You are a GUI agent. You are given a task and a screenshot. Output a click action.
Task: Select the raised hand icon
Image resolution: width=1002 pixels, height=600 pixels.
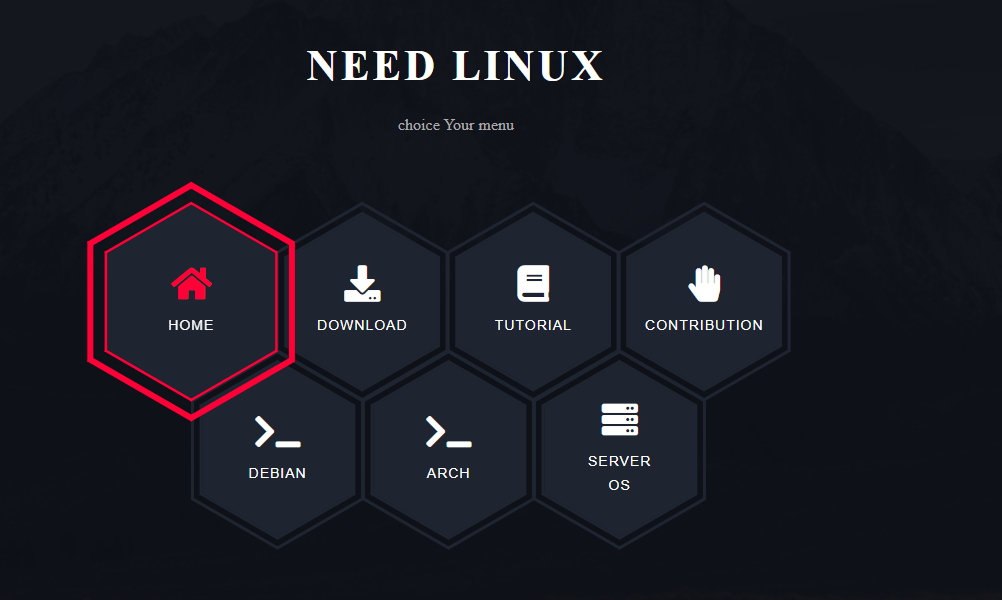pyautogui.click(x=704, y=283)
